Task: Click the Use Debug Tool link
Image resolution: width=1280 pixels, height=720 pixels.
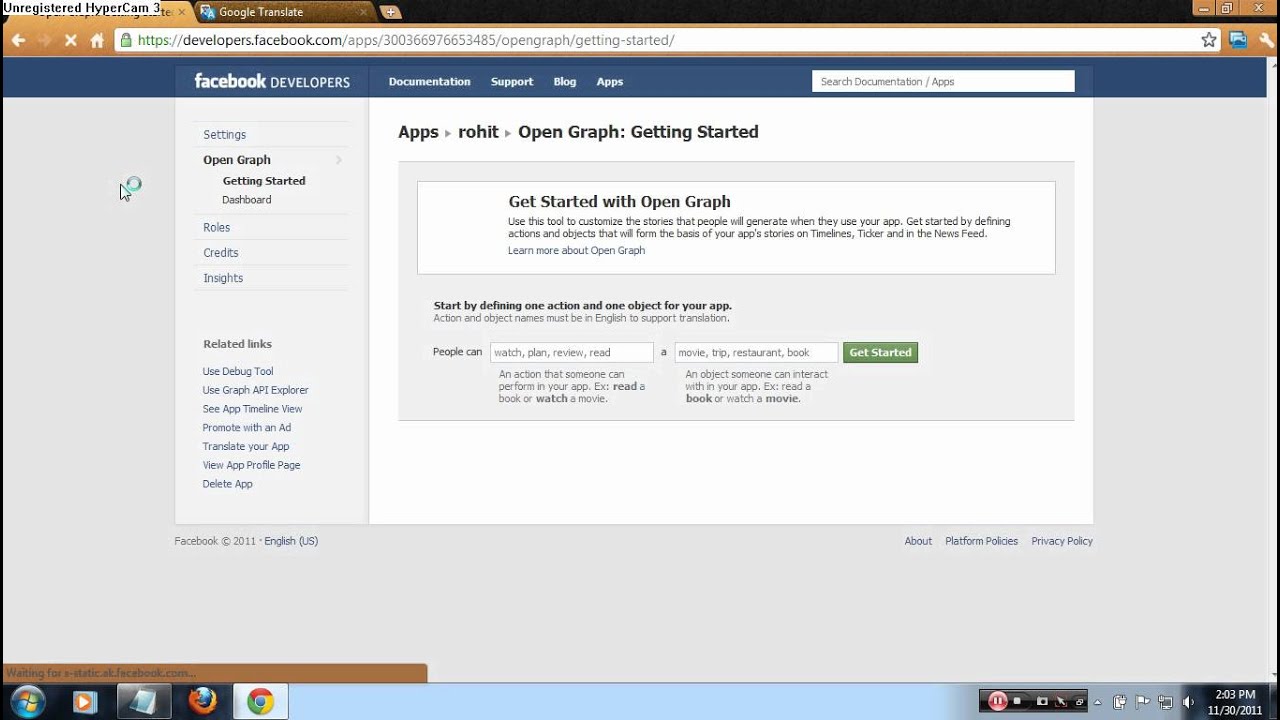Action: 238,371
